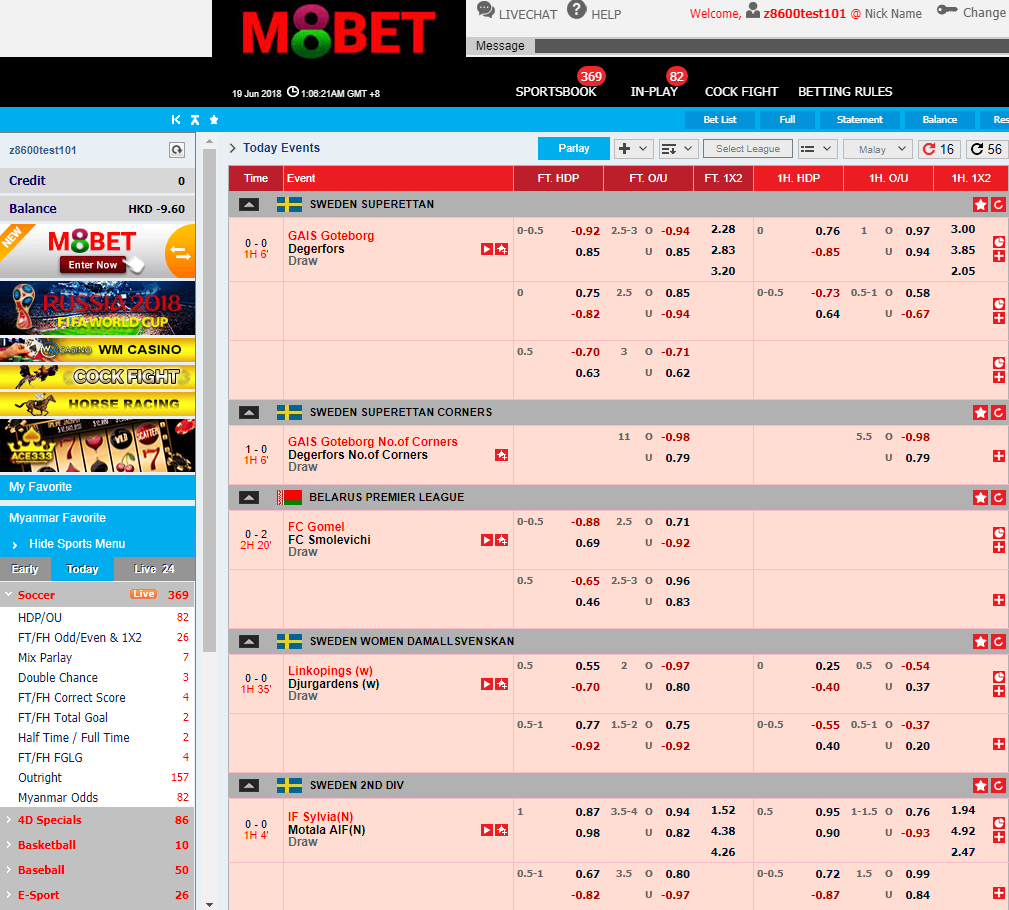Play live stream for GAIS Goteborg match
The image size is (1009, 910).
pos(487,249)
